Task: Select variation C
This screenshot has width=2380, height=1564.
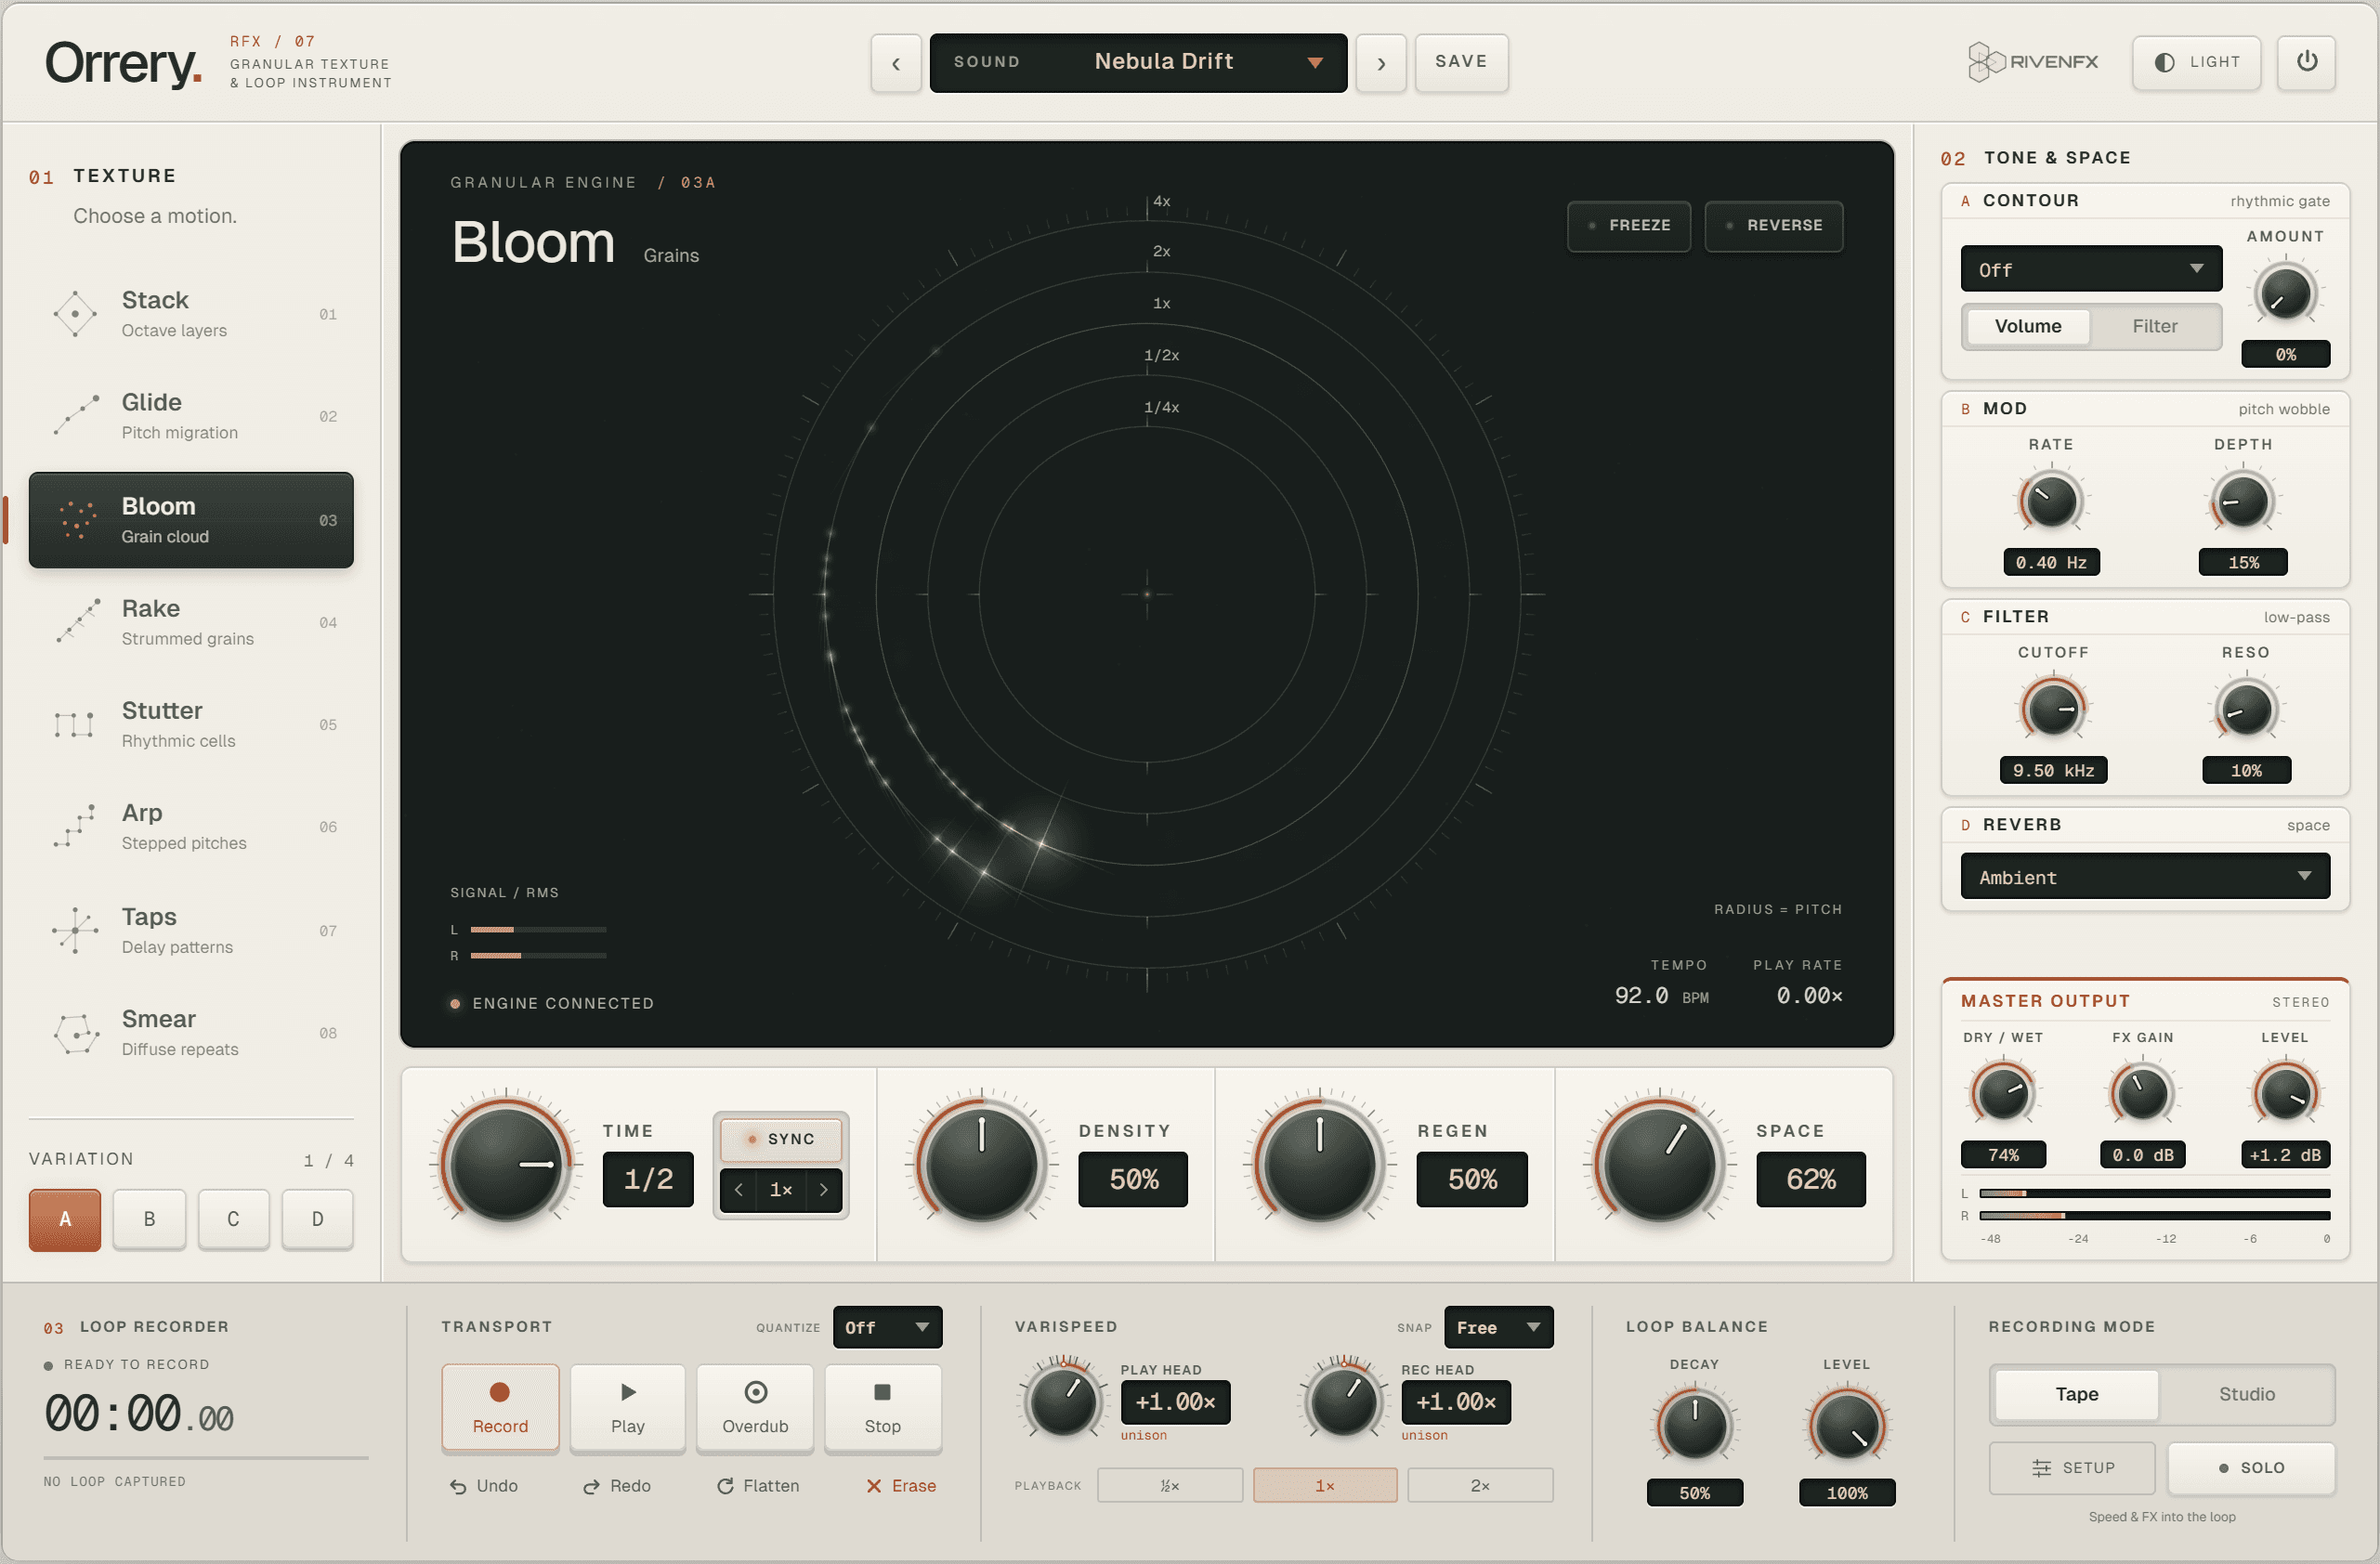Action: [x=233, y=1219]
